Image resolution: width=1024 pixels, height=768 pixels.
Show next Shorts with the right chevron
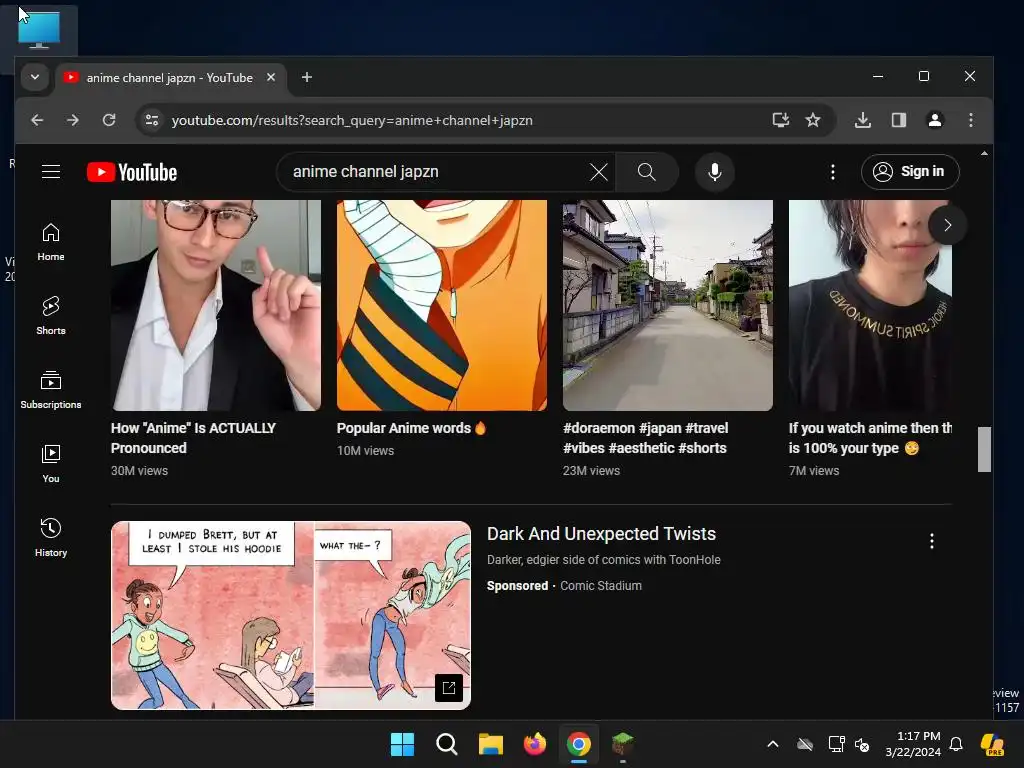pos(948,225)
